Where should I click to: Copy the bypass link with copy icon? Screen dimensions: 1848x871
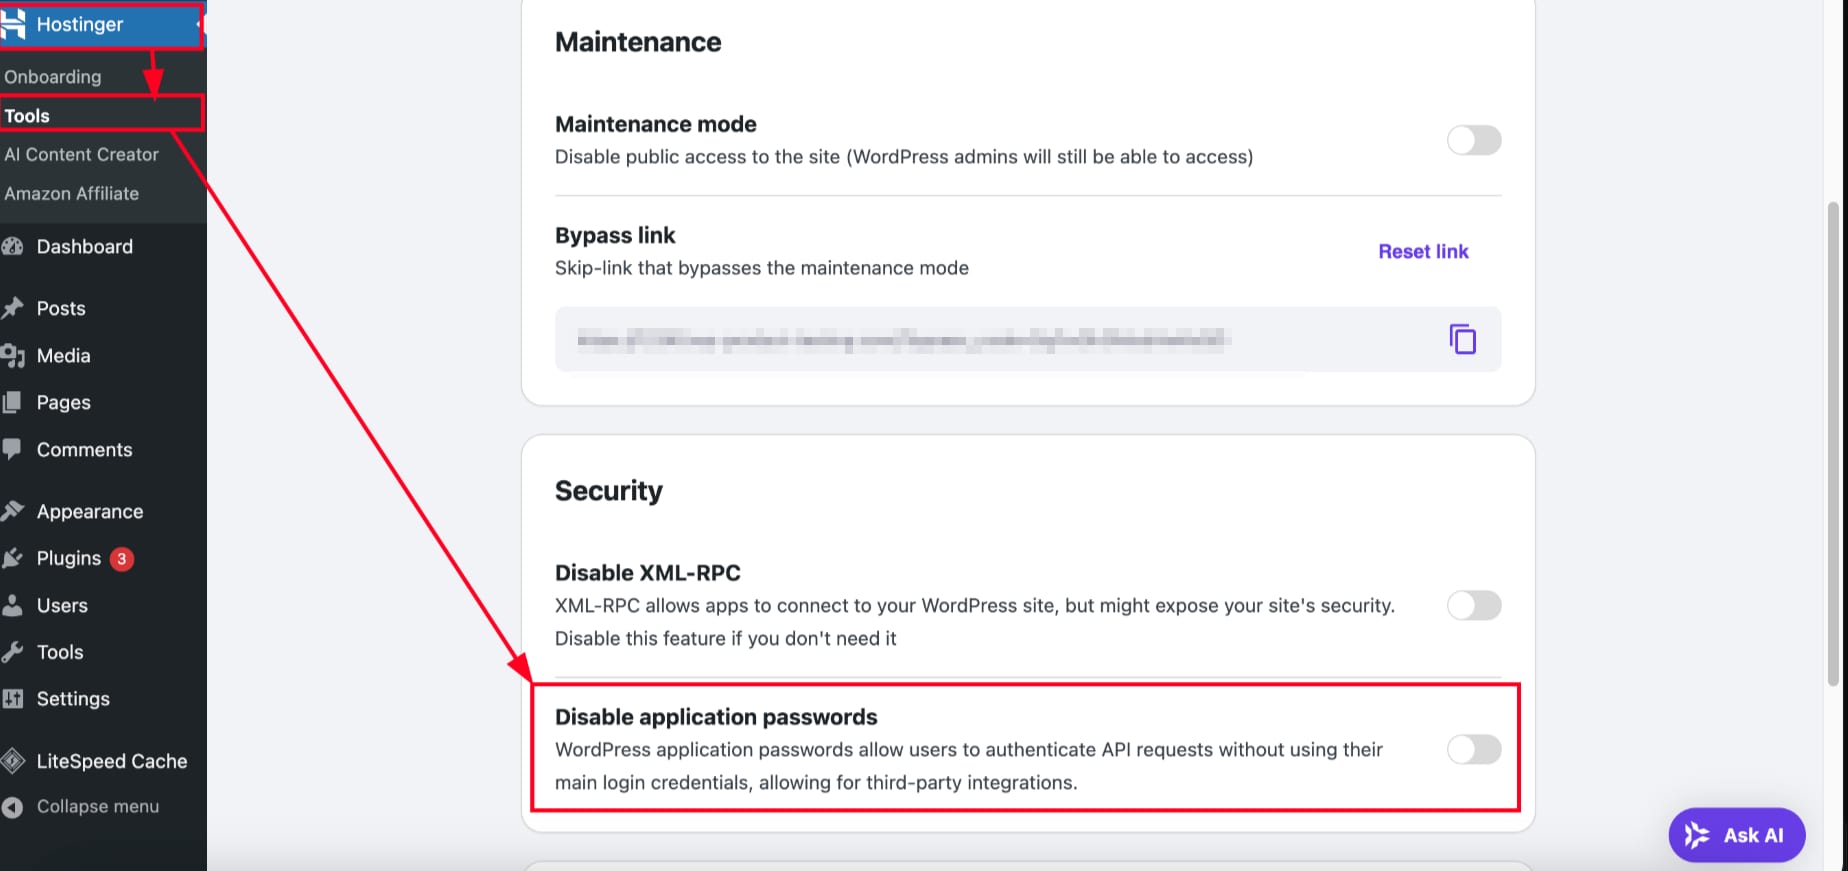click(1462, 340)
